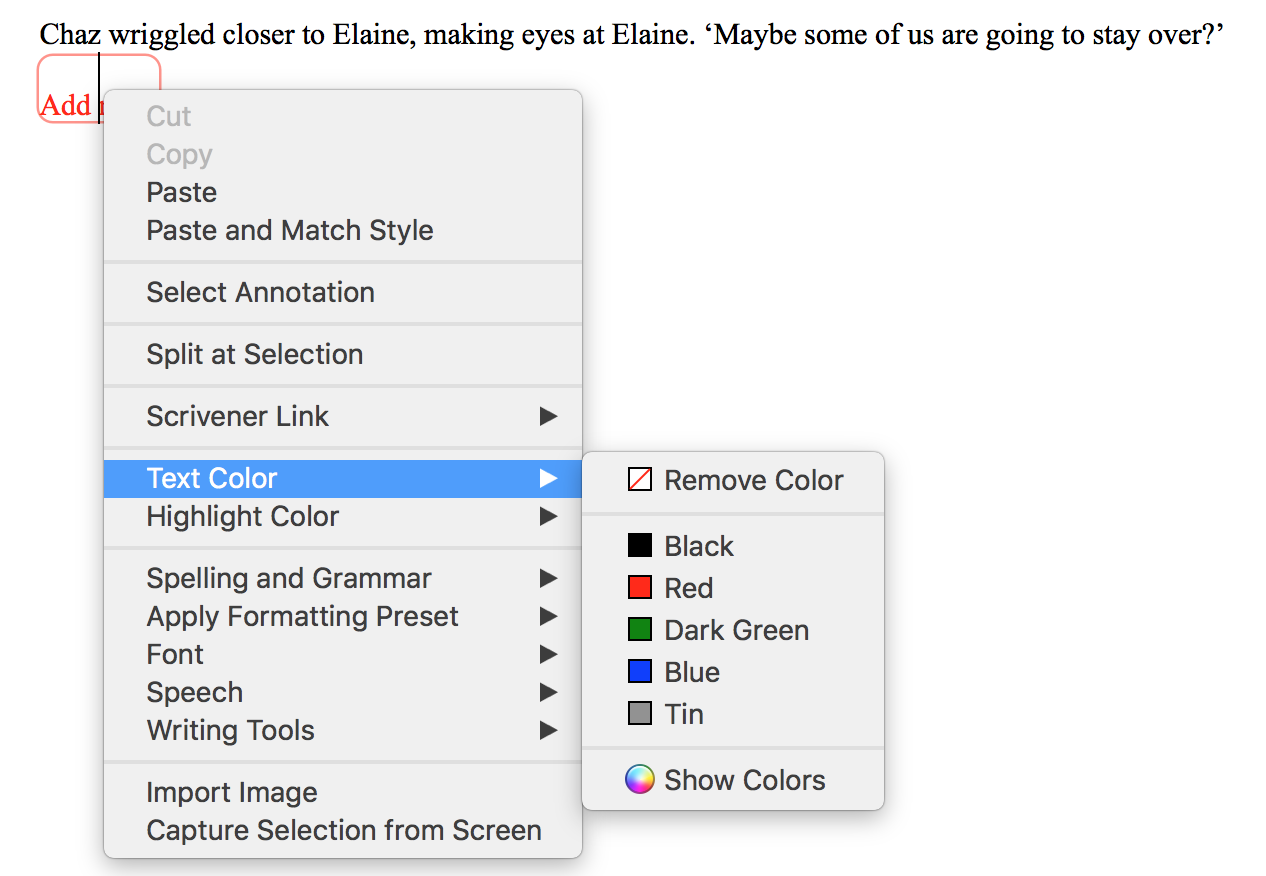Choose Split at Selection
This screenshot has height=876, width=1266.
click(254, 354)
